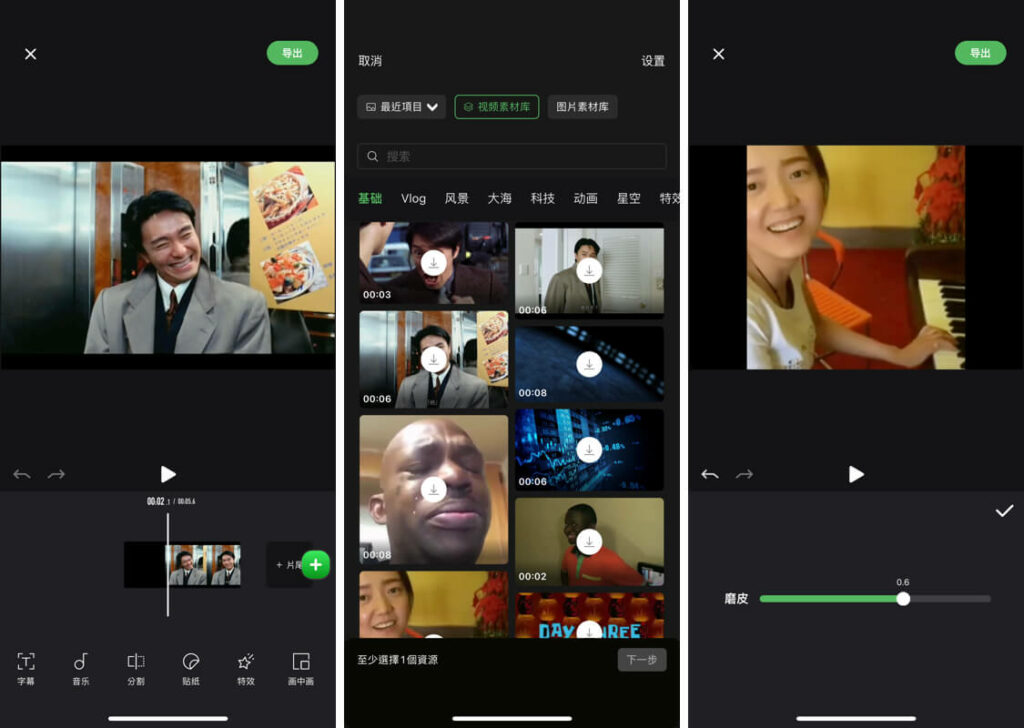Tap 导出 export in right editor screen
1024x728 pixels.
pyautogui.click(x=980, y=54)
